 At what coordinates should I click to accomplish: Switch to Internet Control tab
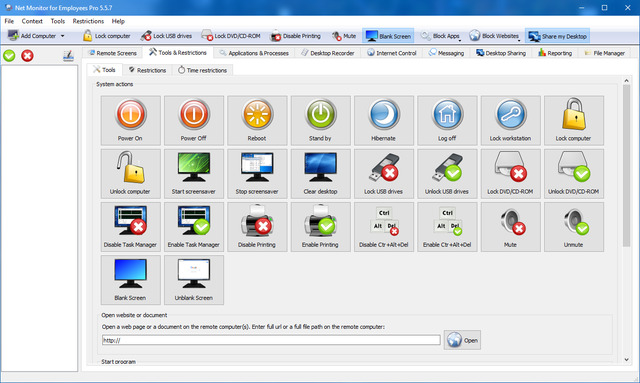pos(391,53)
